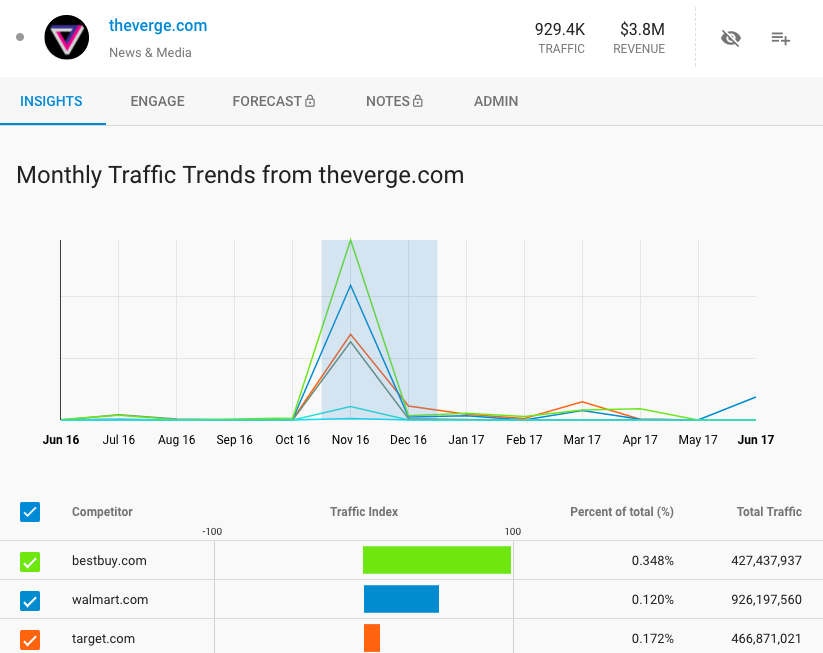823x653 pixels.
Task: Click the orange target.com traffic index bar
Action: tap(372, 638)
